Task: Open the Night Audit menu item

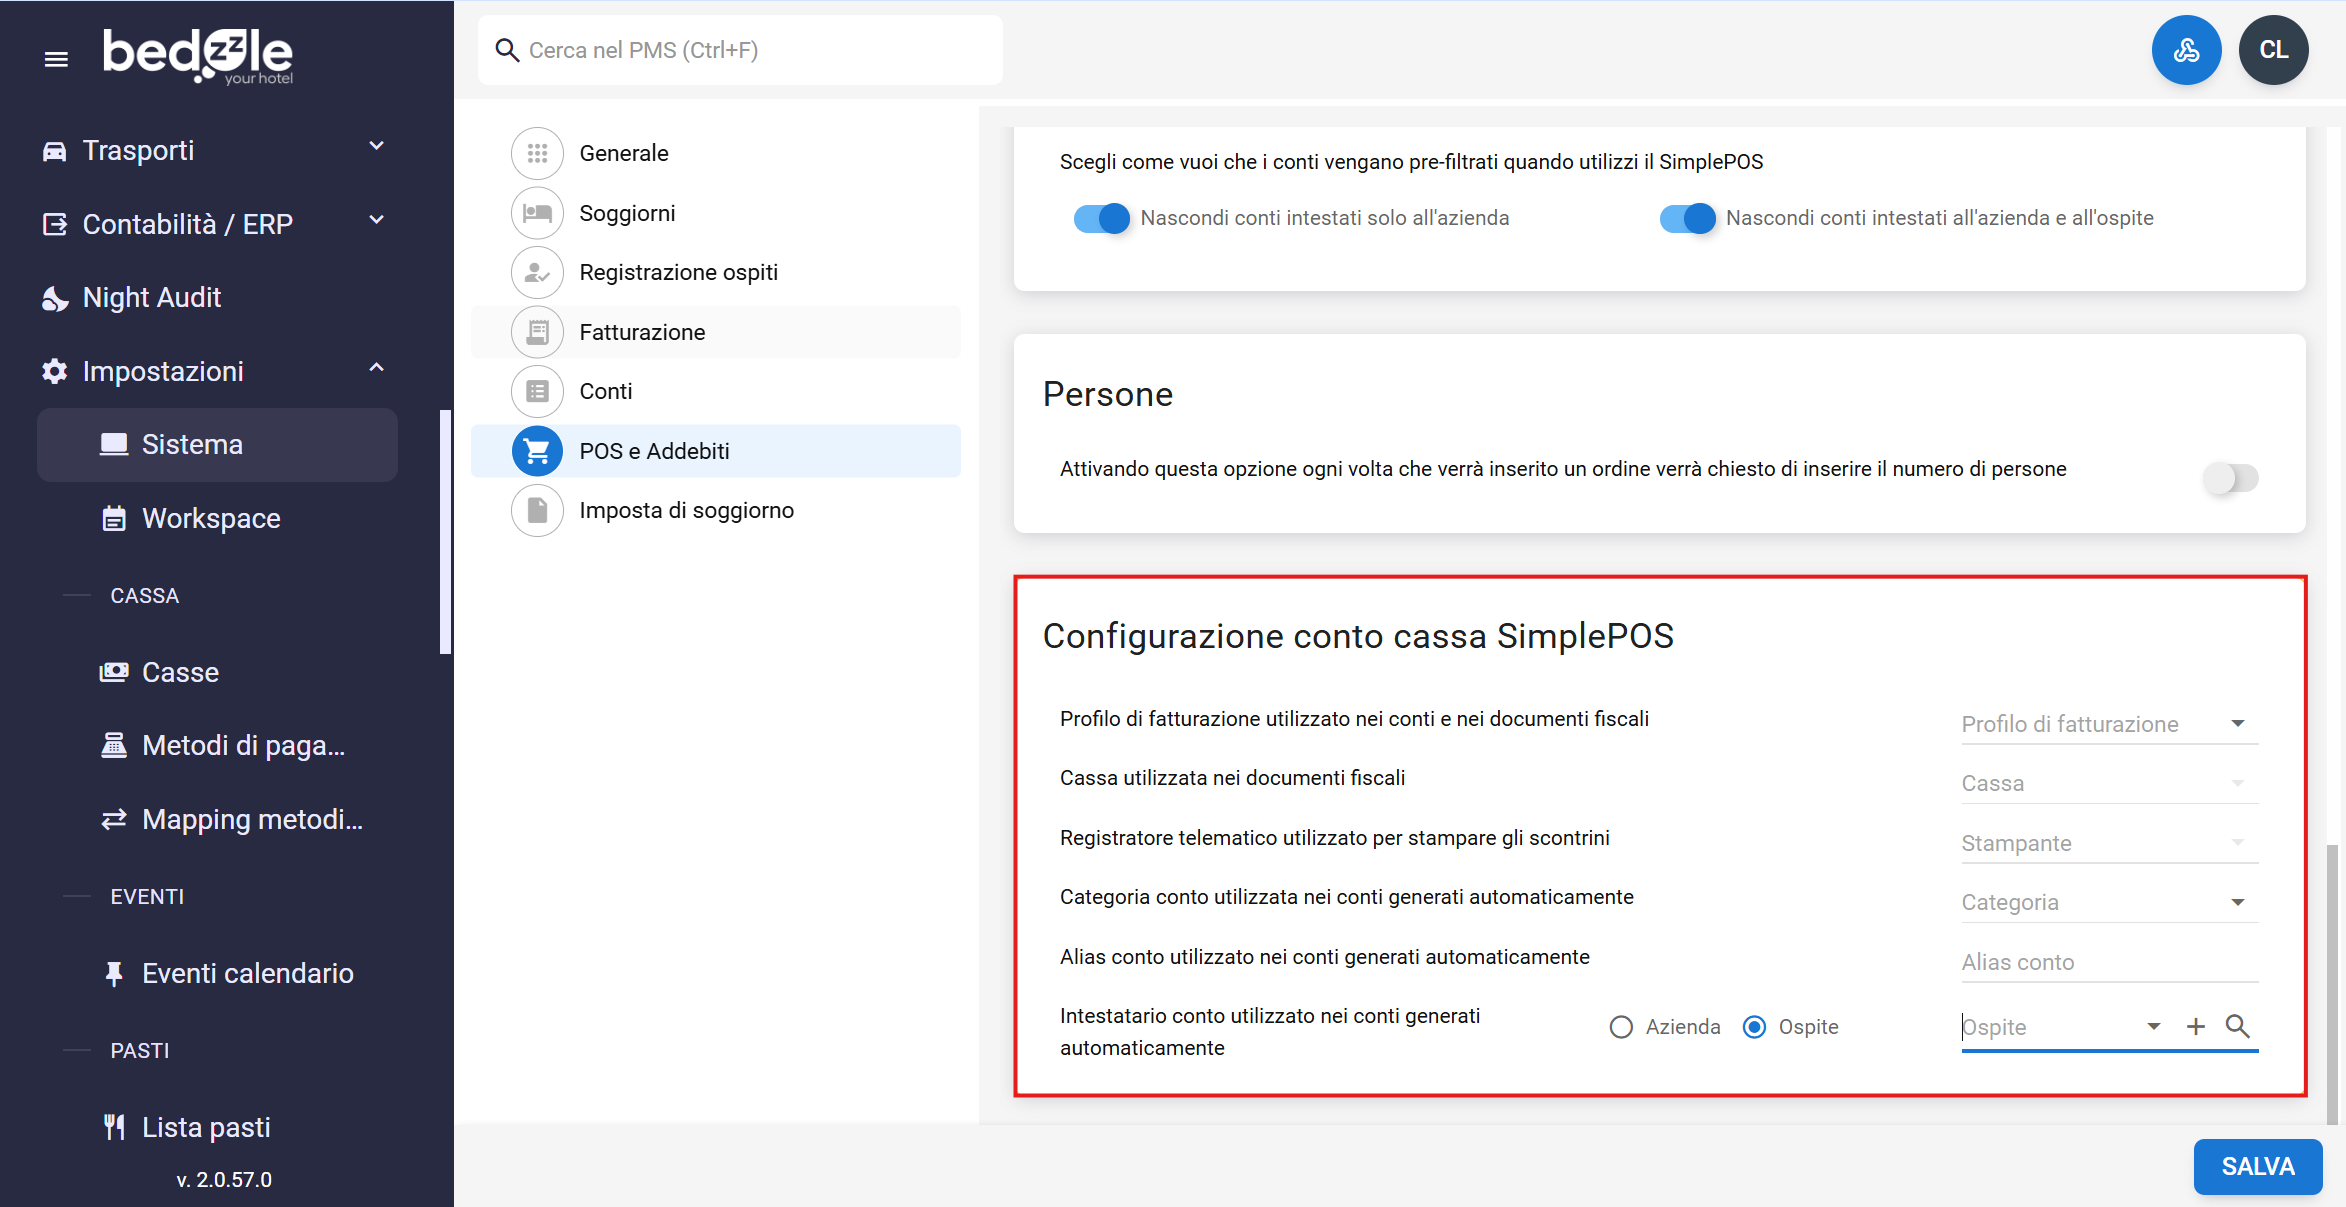Action: click(152, 297)
